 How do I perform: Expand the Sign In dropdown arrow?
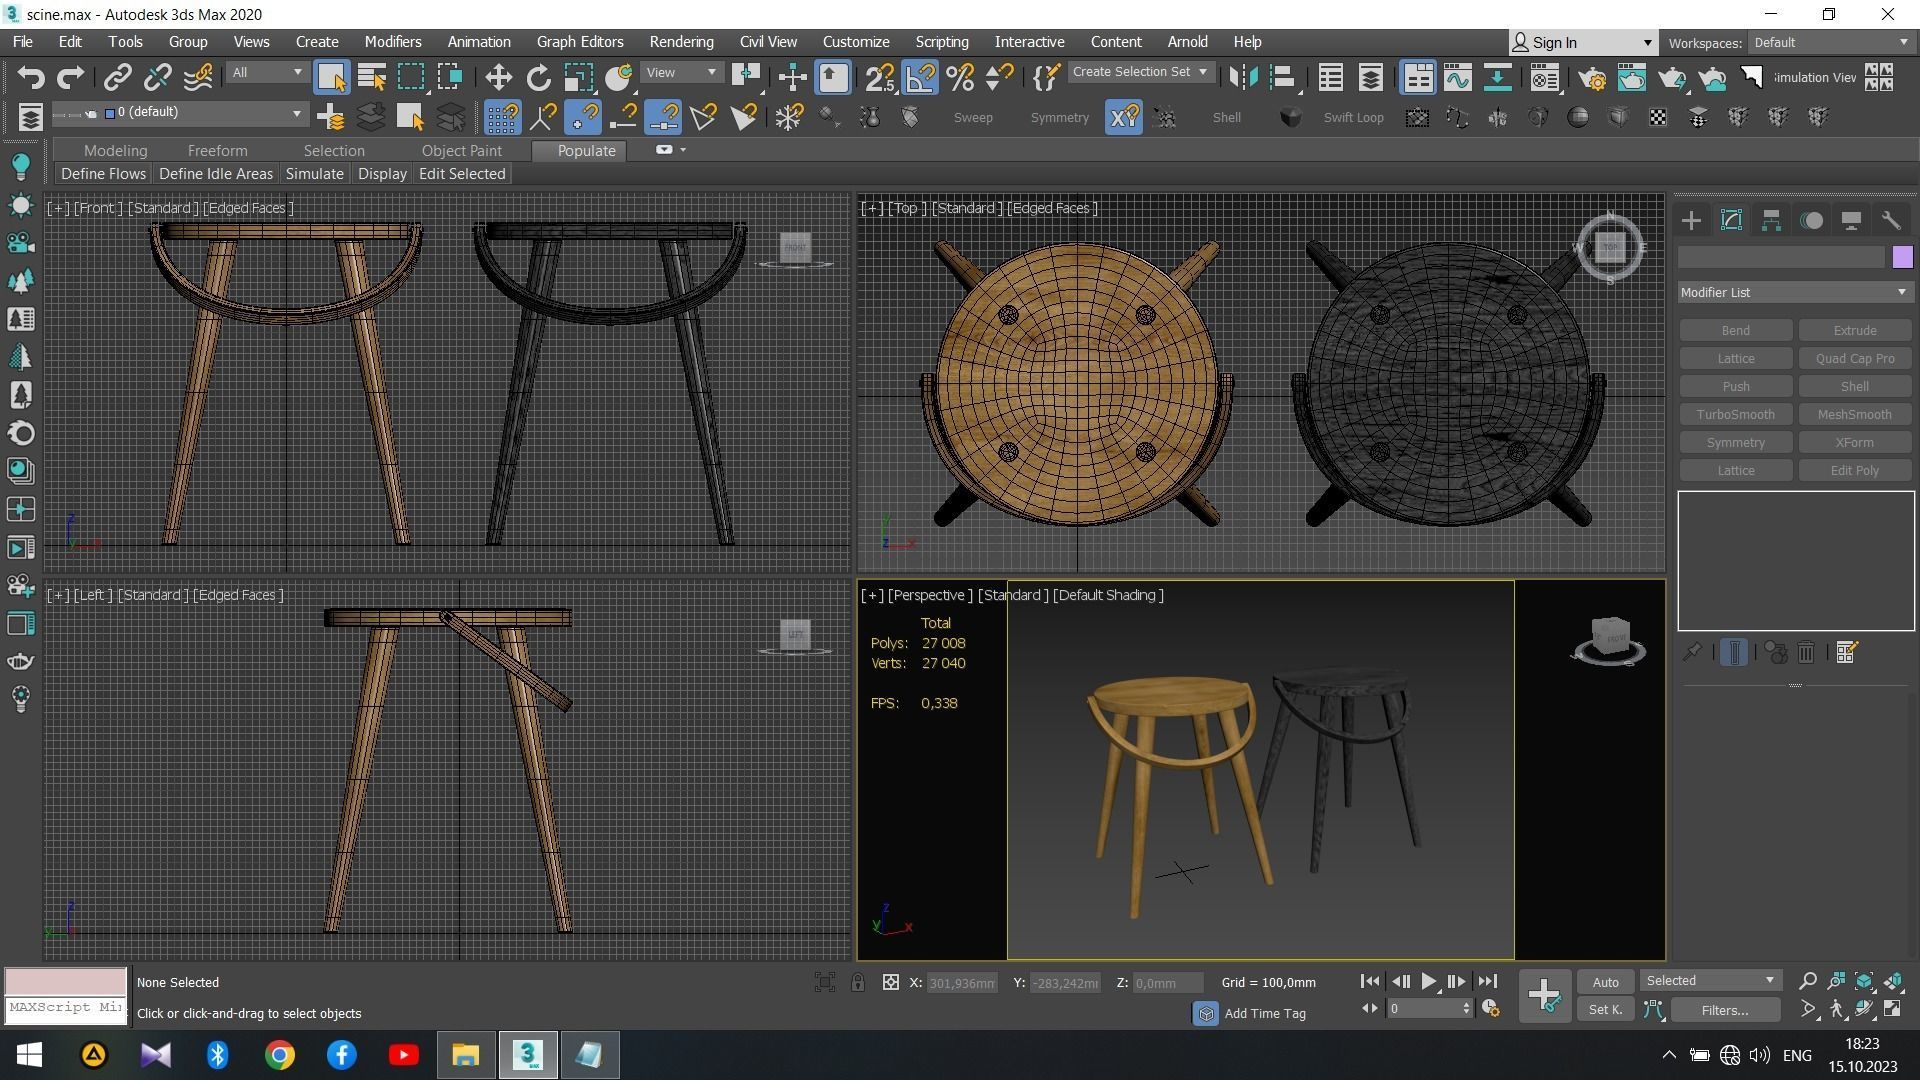click(1647, 43)
